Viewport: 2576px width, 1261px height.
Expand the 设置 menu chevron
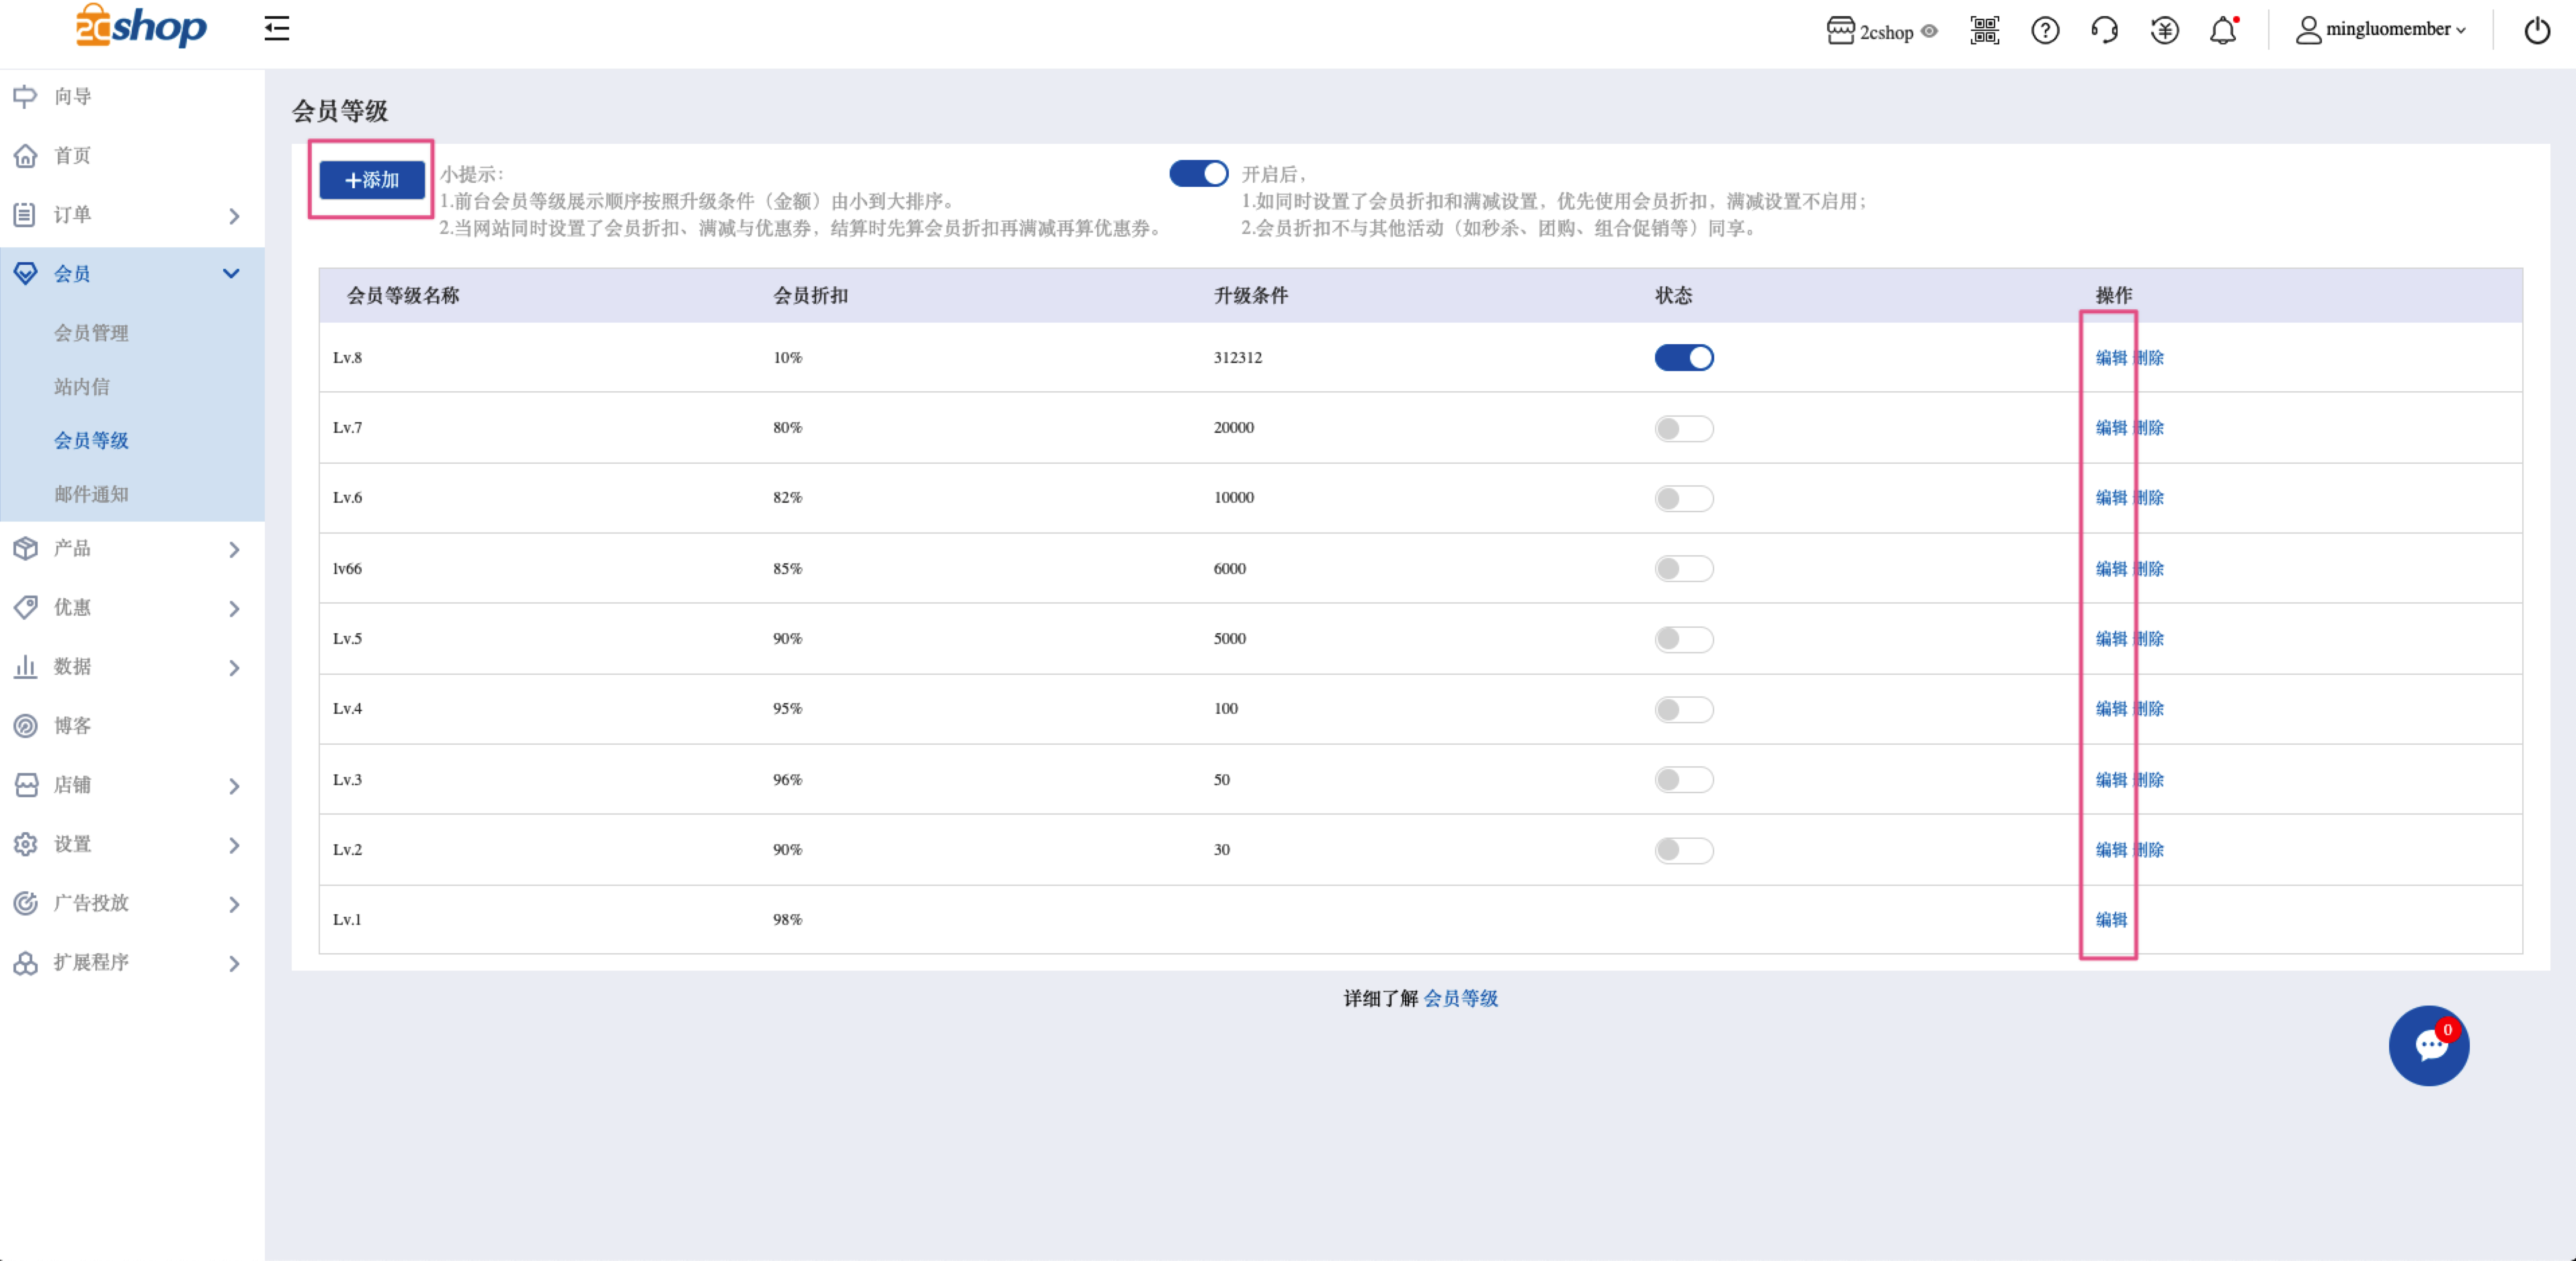click(x=234, y=846)
